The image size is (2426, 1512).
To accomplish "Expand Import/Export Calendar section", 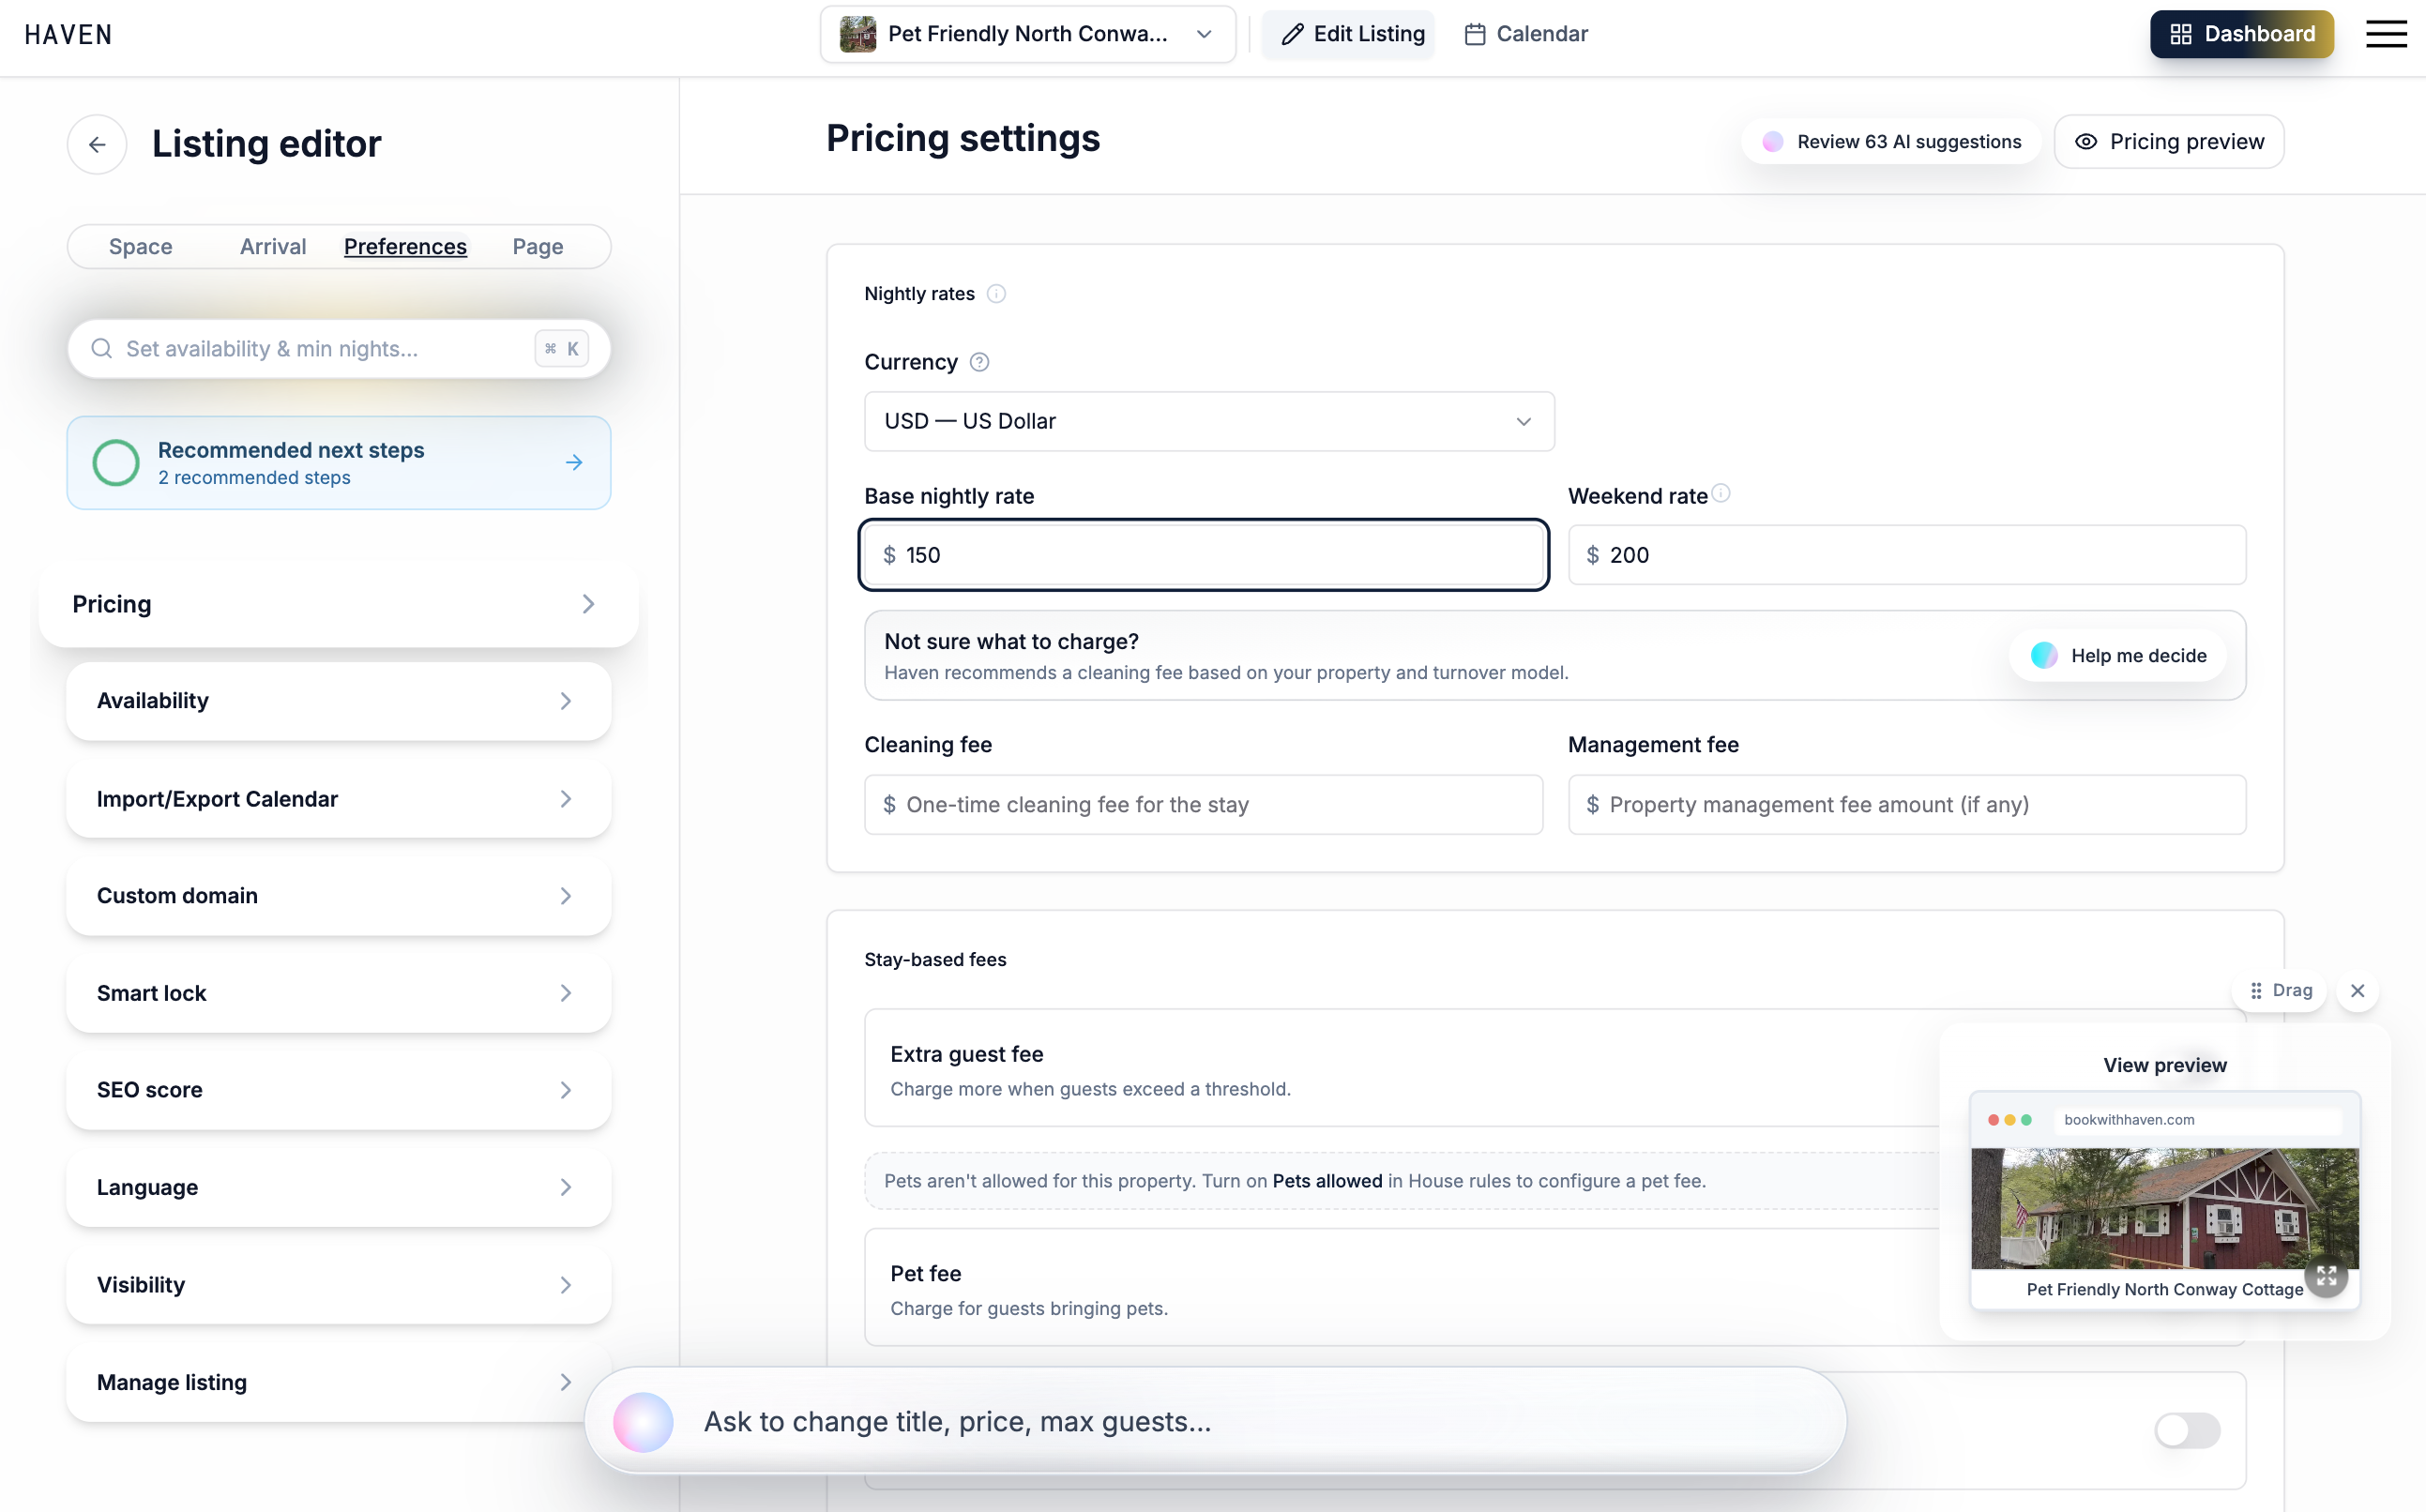I will point(338,799).
